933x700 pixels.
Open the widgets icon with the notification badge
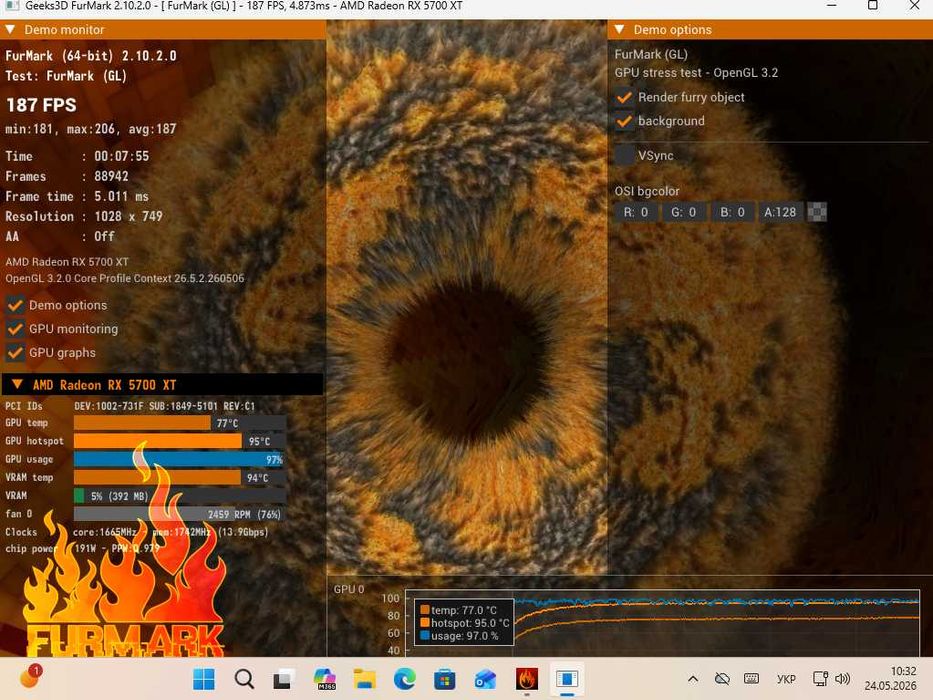(30, 677)
